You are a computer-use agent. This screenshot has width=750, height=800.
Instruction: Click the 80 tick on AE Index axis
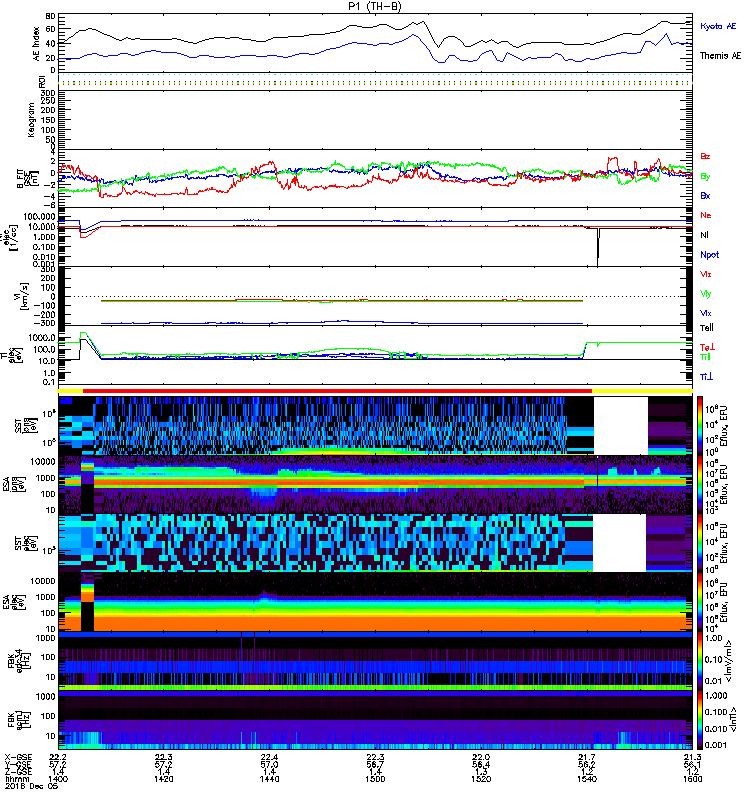(50, 16)
